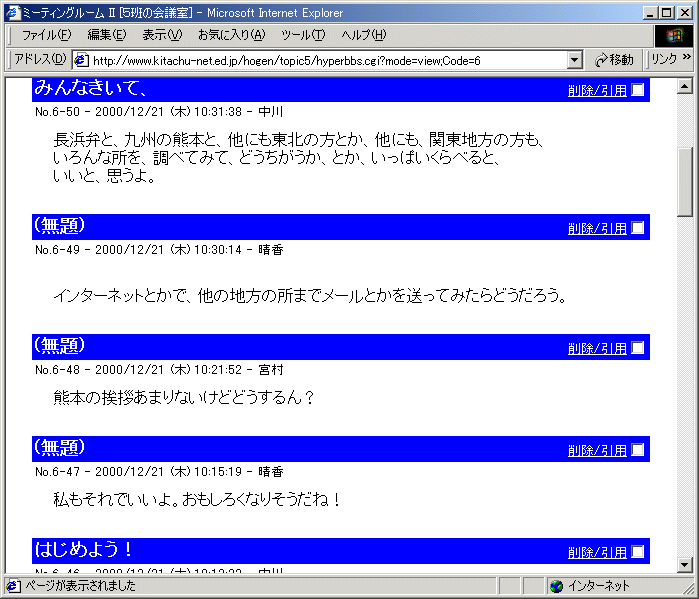Click status text ページが表示されました
699x599 pixels.
(80, 586)
